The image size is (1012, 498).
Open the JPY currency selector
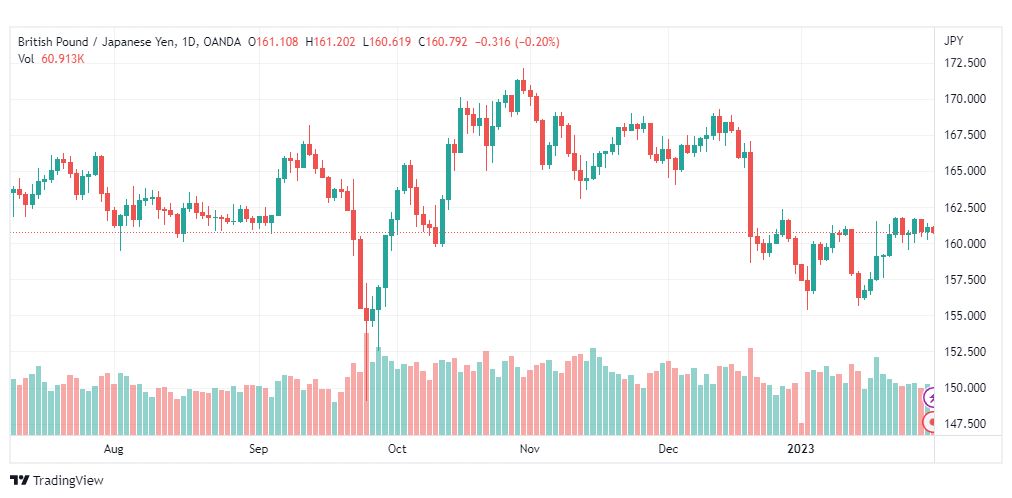click(x=953, y=41)
